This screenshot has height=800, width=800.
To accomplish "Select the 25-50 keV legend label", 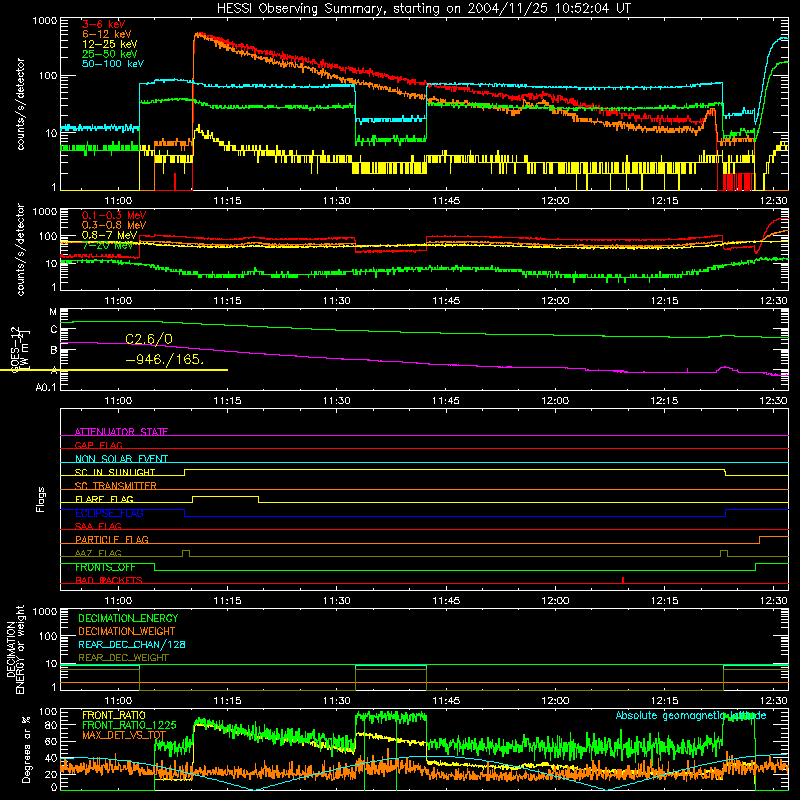I will [x=110, y=54].
